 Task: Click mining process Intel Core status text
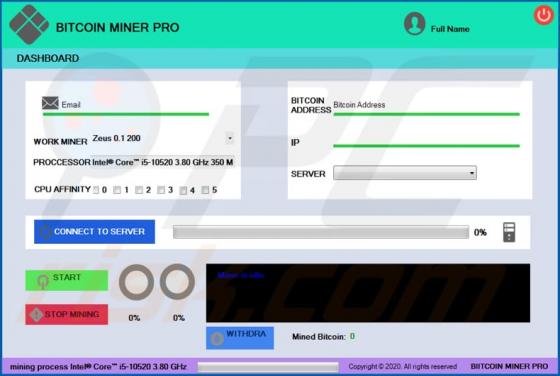pos(98,367)
